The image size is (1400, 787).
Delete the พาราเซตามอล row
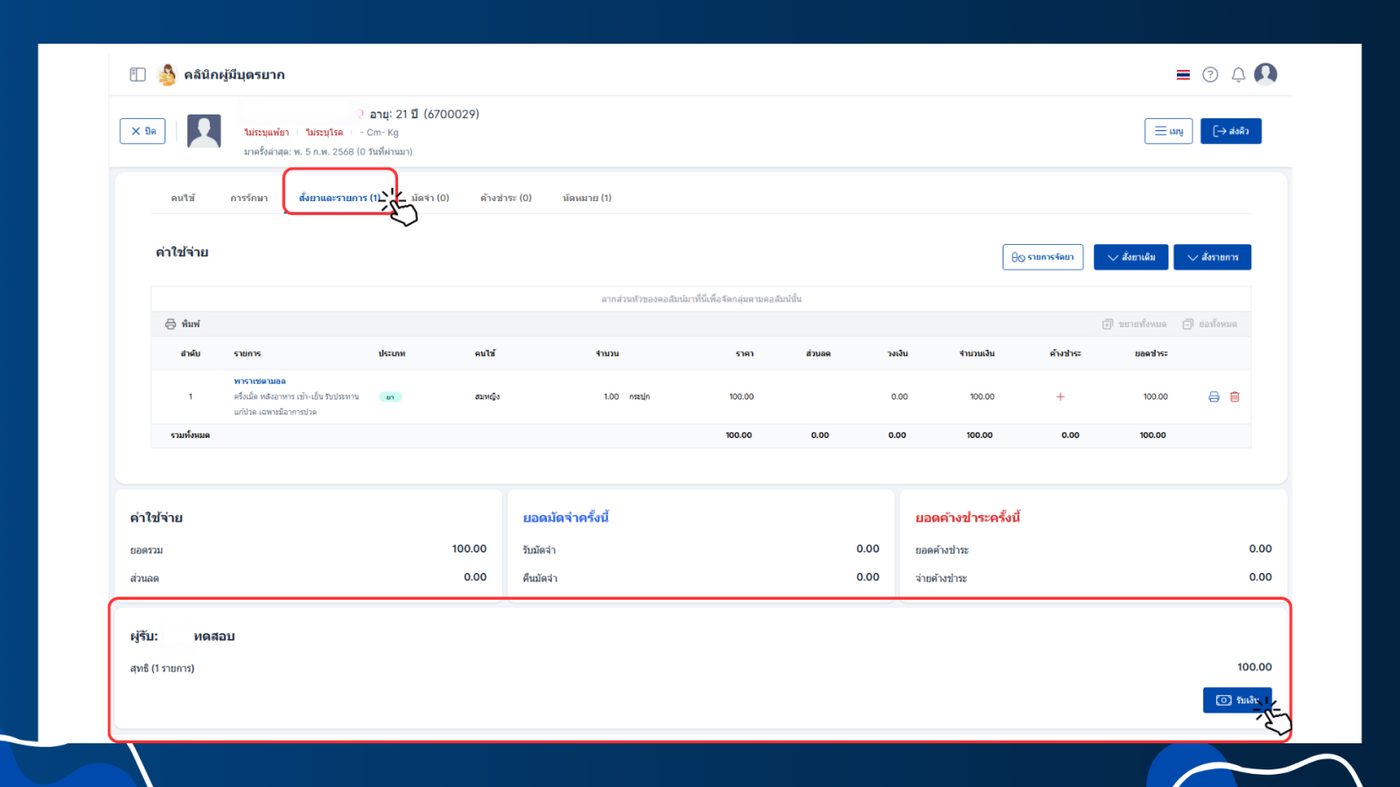pos(1235,397)
